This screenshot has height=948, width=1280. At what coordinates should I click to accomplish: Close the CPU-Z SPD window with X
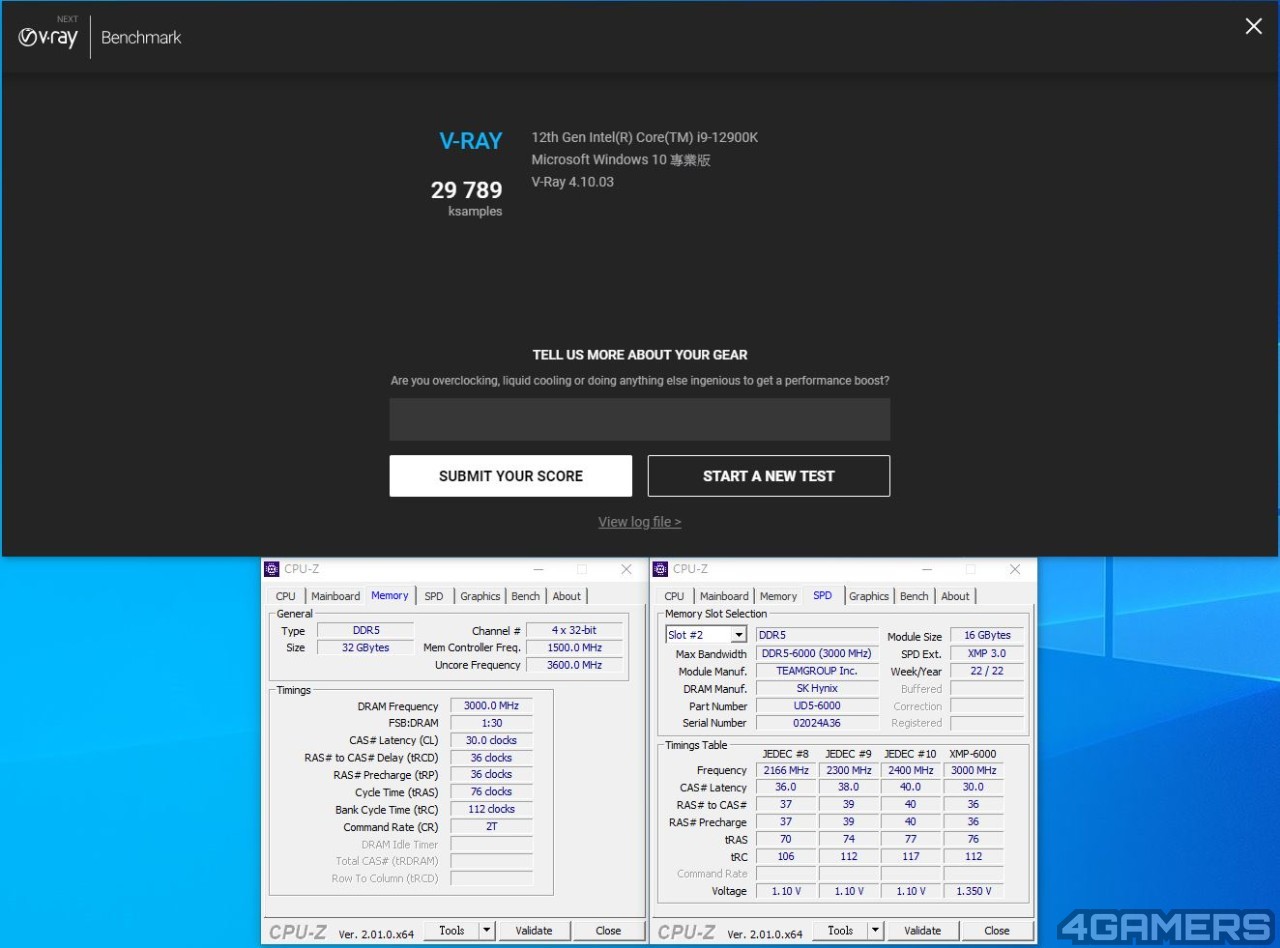click(x=1015, y=569)
